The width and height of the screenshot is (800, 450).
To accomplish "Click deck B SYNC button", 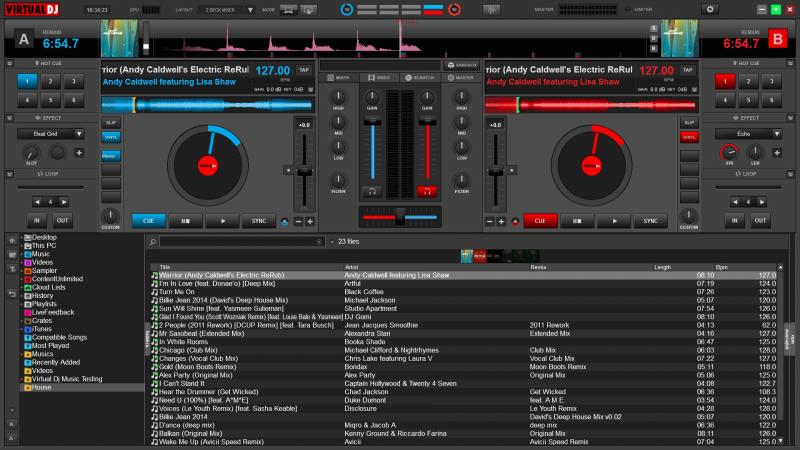I will pos(651,221).
